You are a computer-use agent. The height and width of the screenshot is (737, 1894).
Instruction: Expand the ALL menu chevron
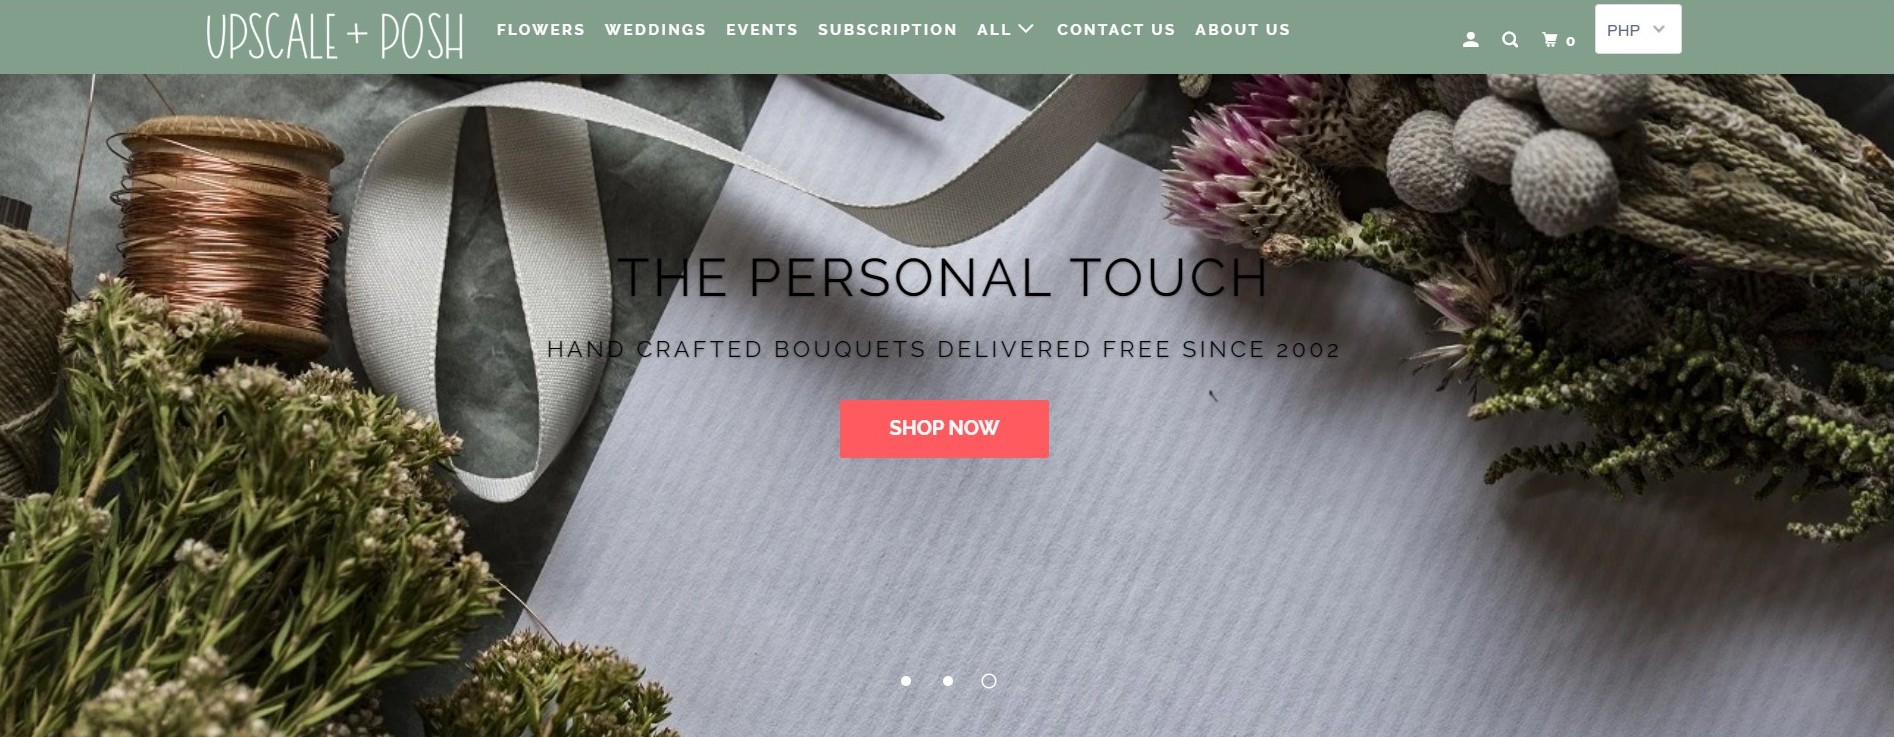[1026, 29]
